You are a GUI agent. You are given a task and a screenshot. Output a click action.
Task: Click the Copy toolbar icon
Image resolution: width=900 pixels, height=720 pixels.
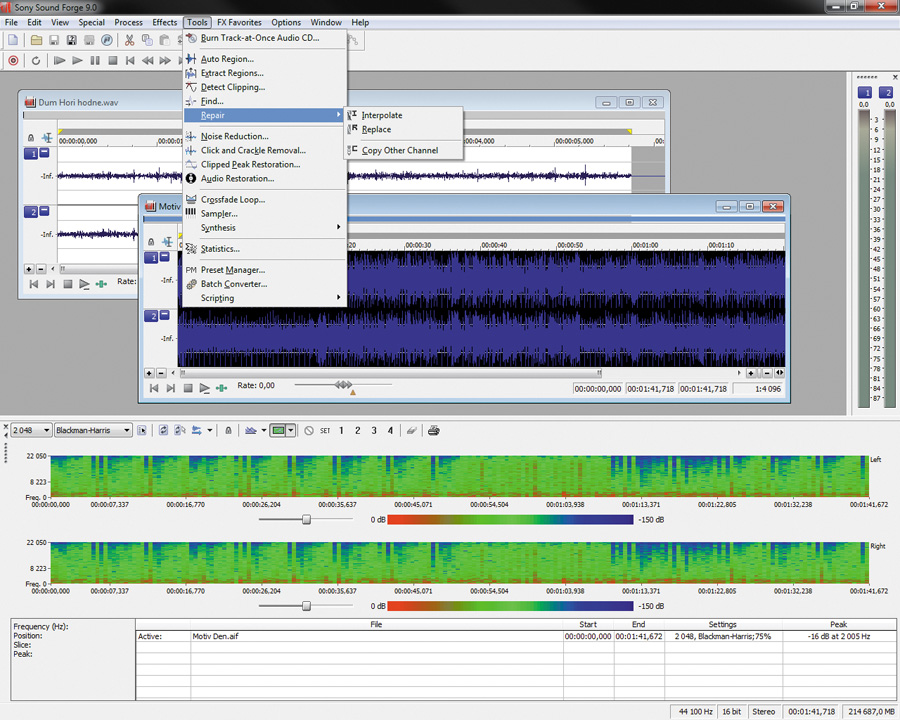(147, 40)
